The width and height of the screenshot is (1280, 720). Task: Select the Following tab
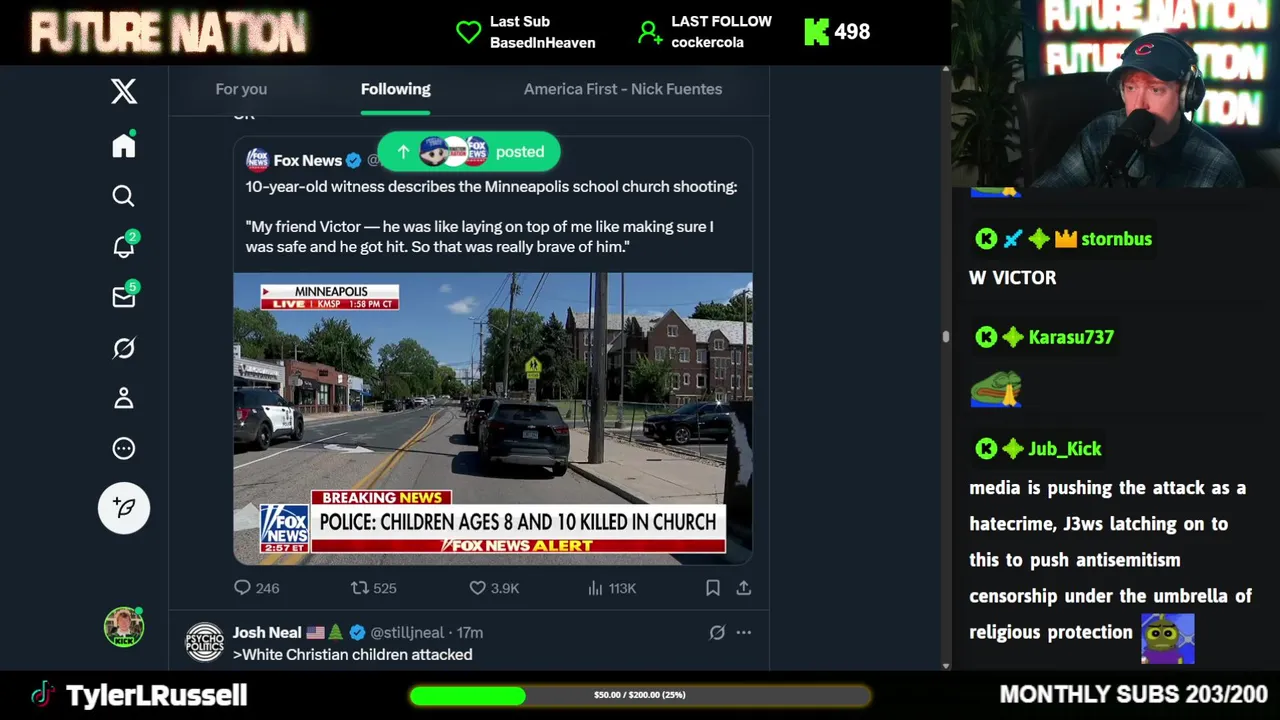tap(396, 89)
